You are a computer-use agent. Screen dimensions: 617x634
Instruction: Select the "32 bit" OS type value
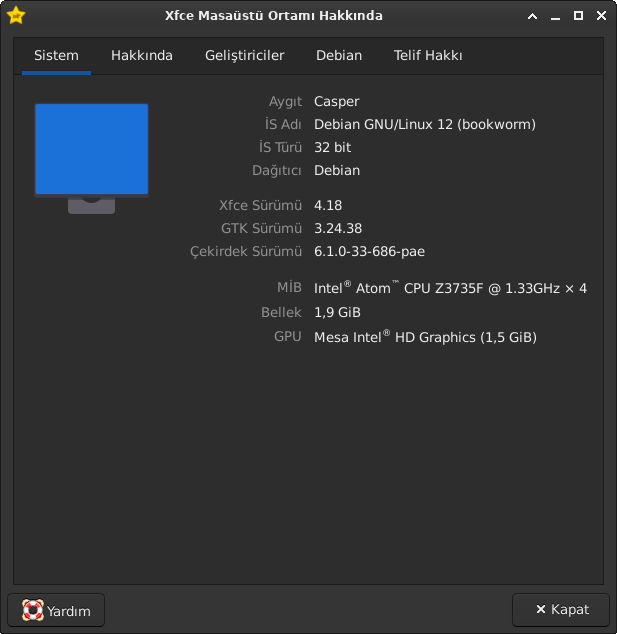tap(332, 148)
